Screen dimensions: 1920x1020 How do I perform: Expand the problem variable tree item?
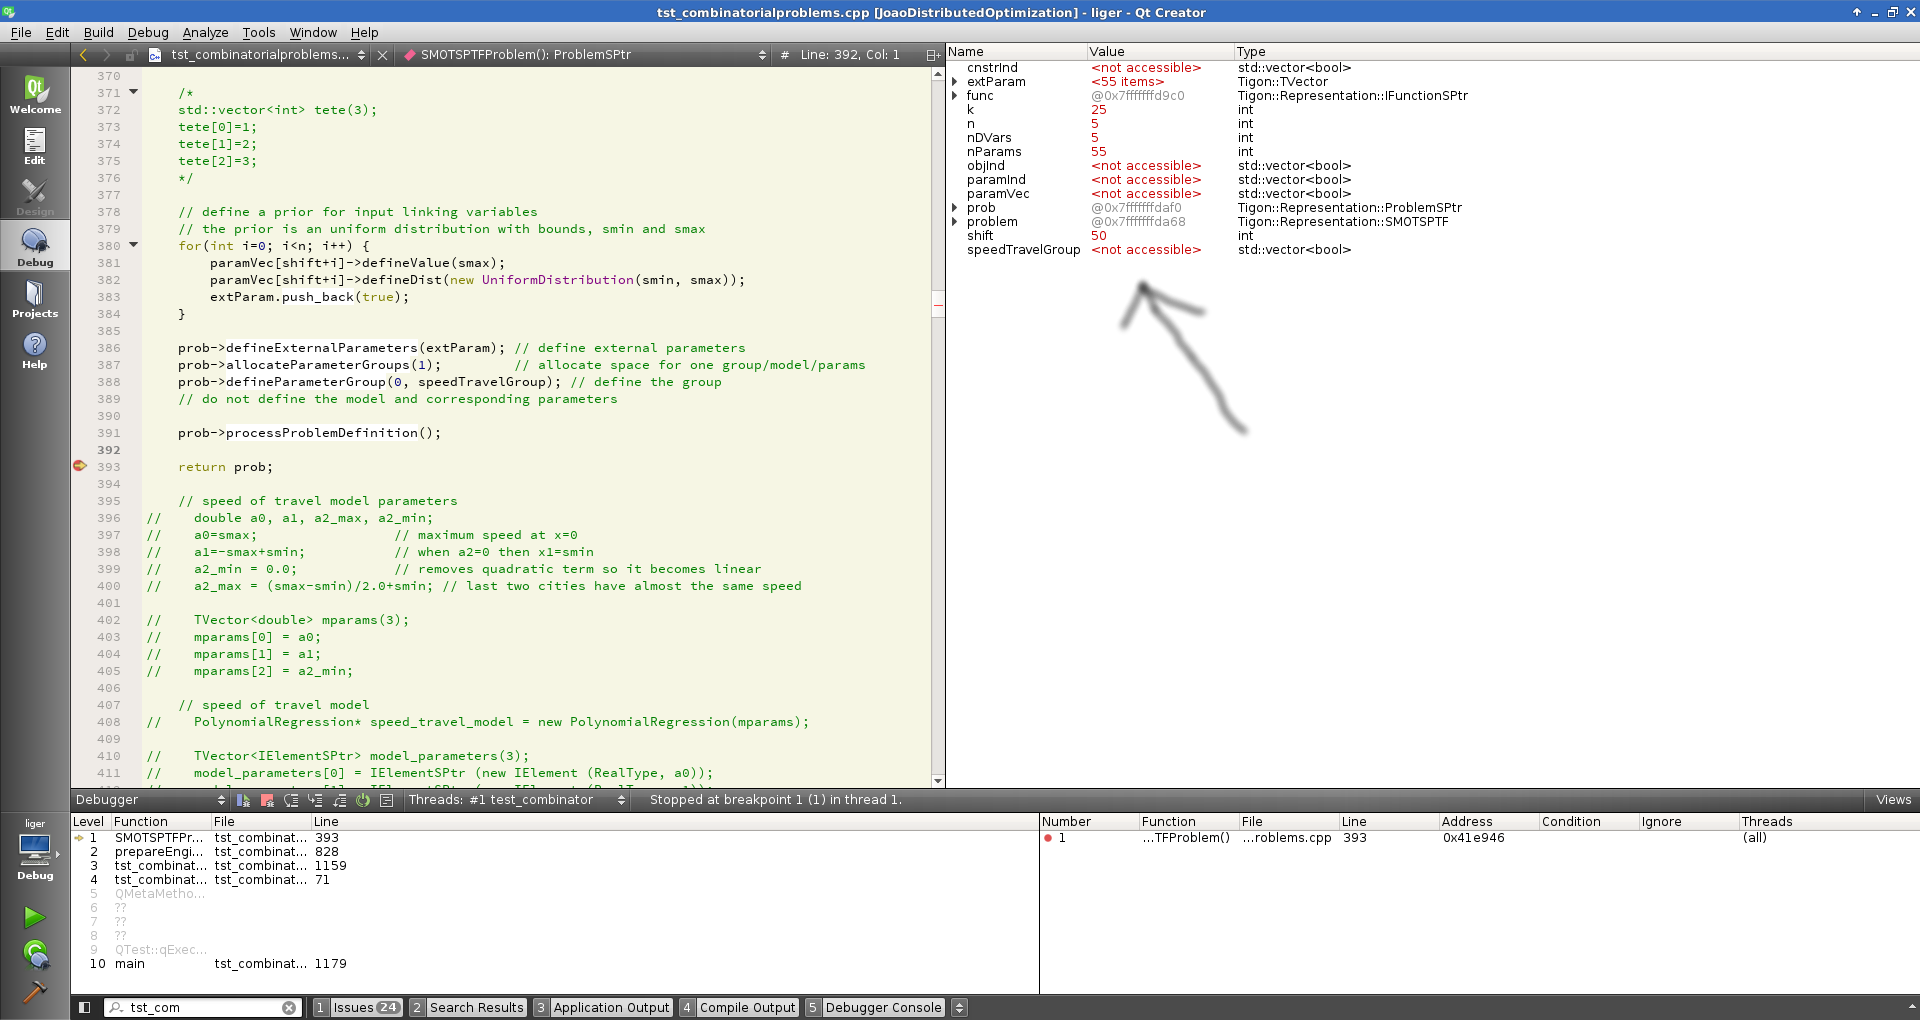(955, 222)
